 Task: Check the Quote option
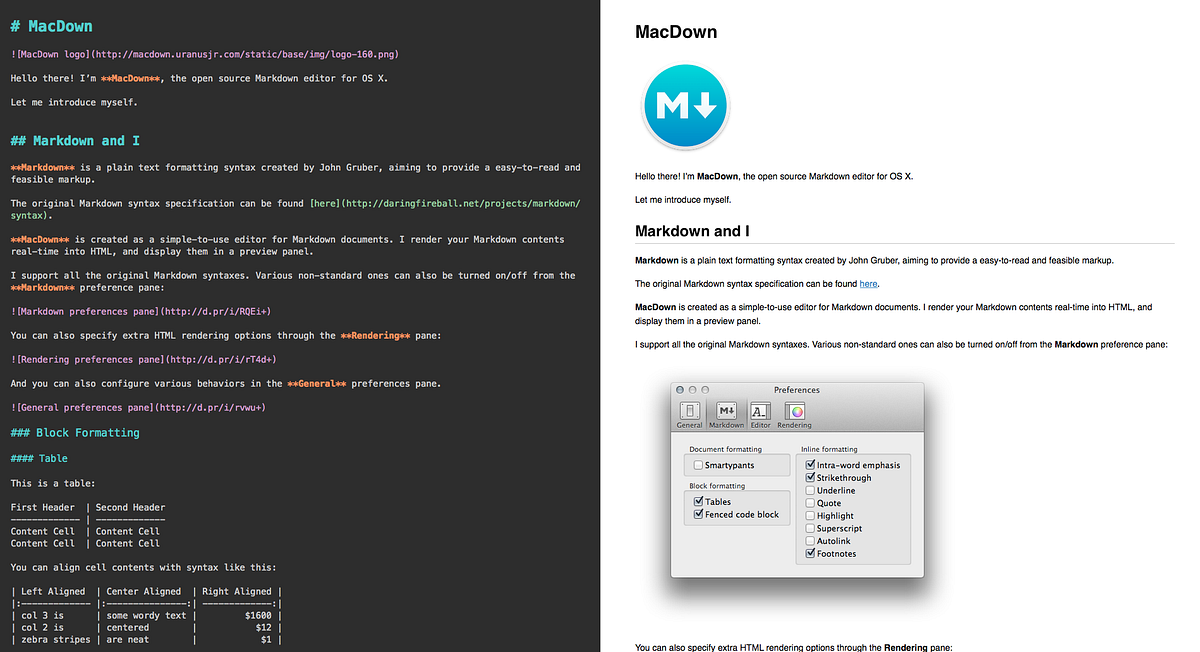(x=810, y=503)
